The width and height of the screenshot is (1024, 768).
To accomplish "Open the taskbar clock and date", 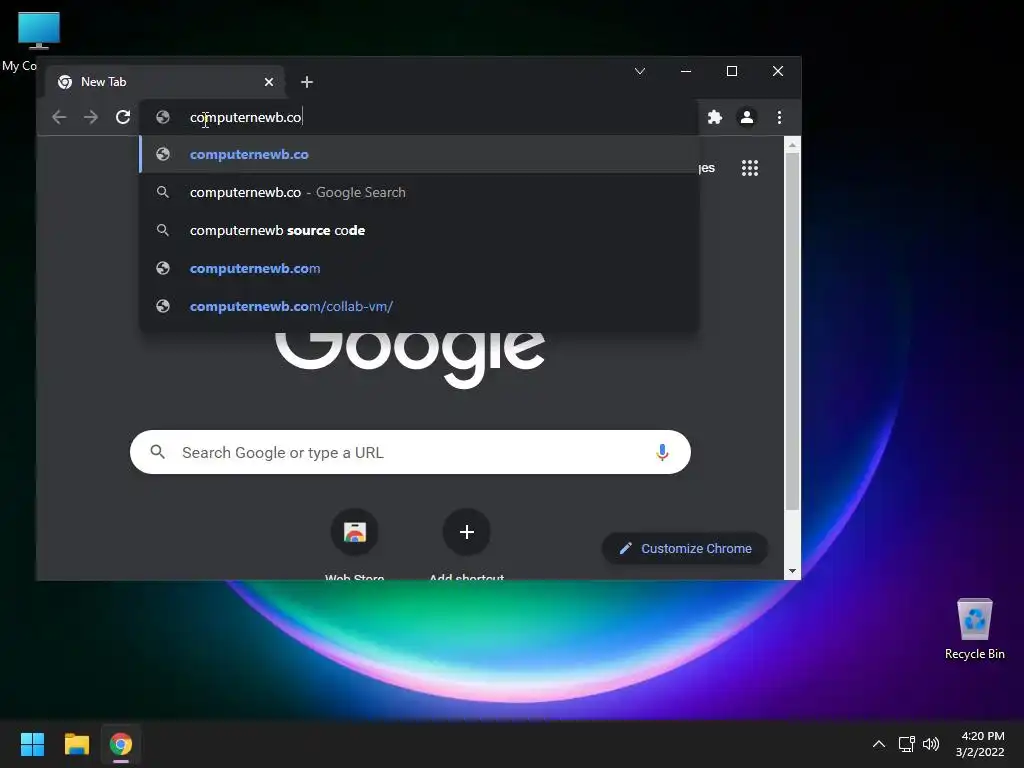I will (x=980, y=744).
